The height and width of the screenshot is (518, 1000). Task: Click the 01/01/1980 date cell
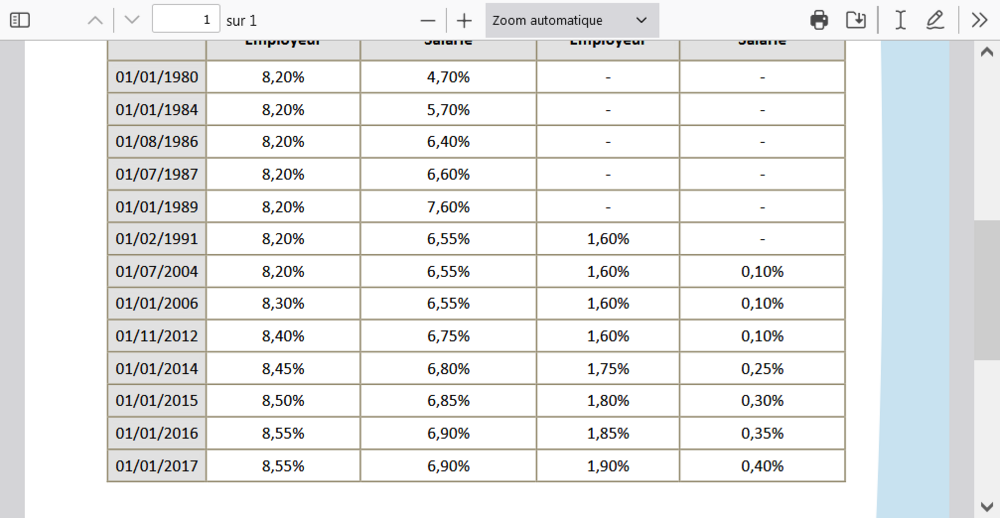(157, 77)
